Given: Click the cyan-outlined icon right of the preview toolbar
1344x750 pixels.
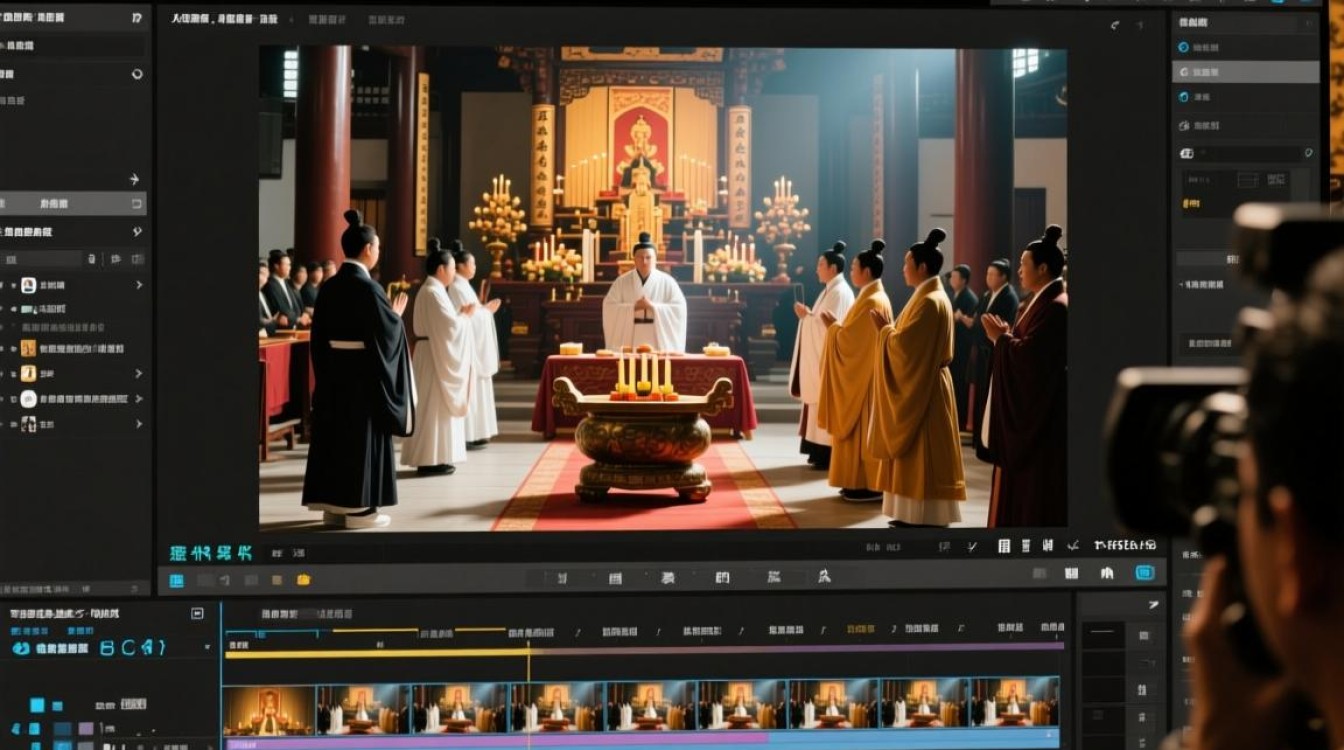Looking at the screenshot, I should 1145,573.
